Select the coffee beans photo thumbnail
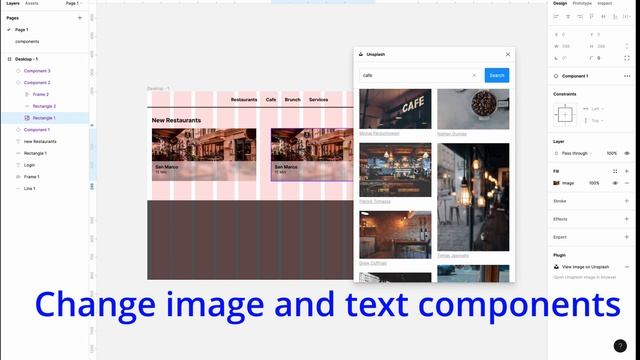 tap(473, 109)
